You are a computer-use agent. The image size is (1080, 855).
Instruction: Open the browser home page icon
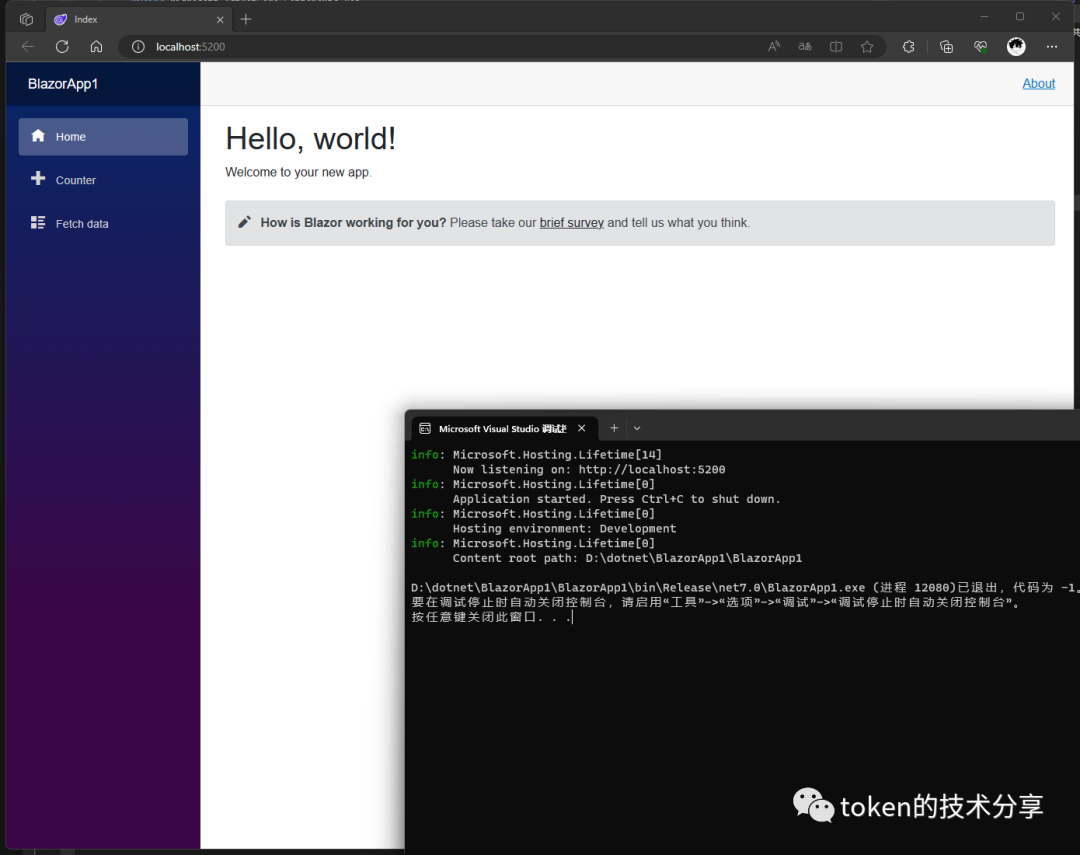click(96, 47)
